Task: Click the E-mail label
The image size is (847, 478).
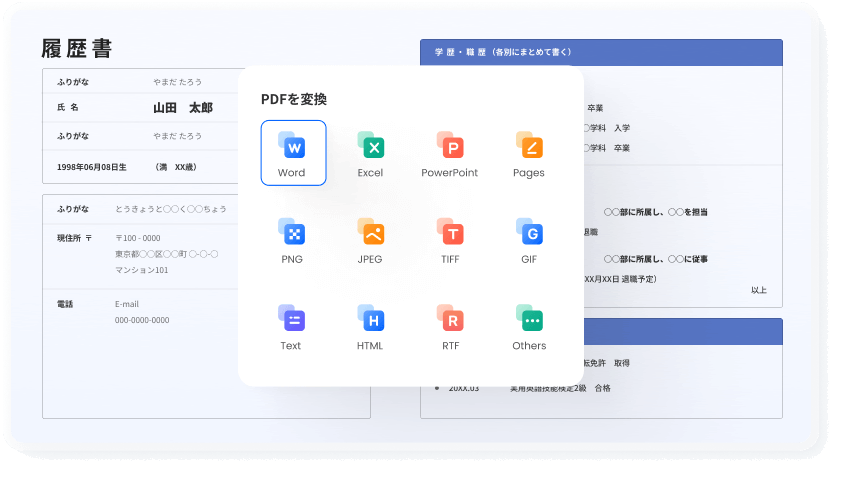Action: (x=127, y=304)
